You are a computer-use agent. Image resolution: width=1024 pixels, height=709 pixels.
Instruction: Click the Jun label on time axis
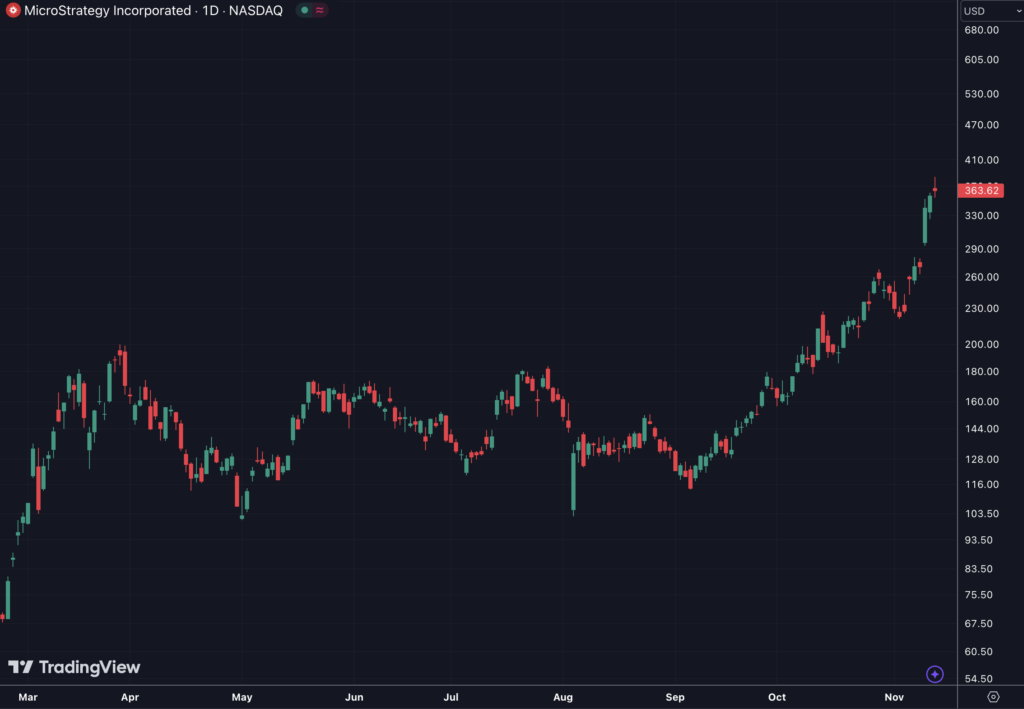click(353, 697)
